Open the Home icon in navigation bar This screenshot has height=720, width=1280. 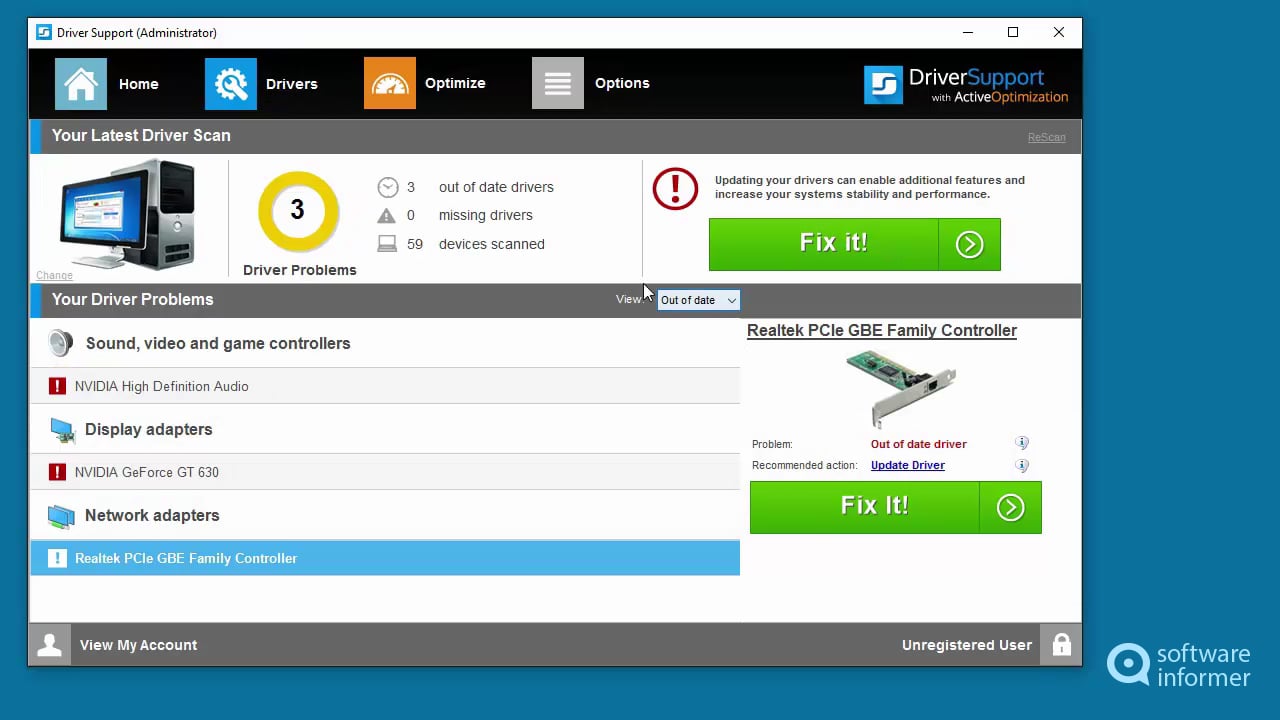(81, 83)
